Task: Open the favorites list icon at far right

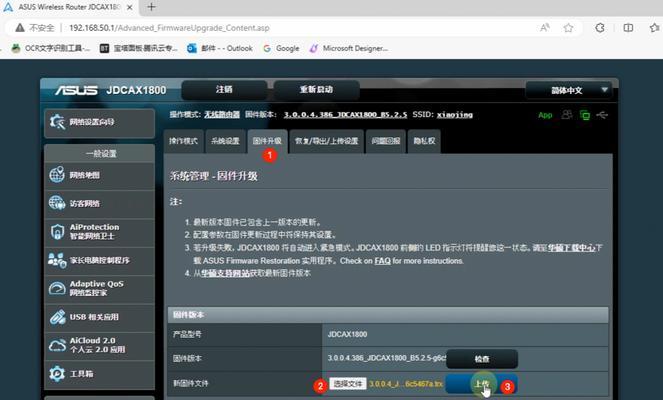Action: [655, 28]
